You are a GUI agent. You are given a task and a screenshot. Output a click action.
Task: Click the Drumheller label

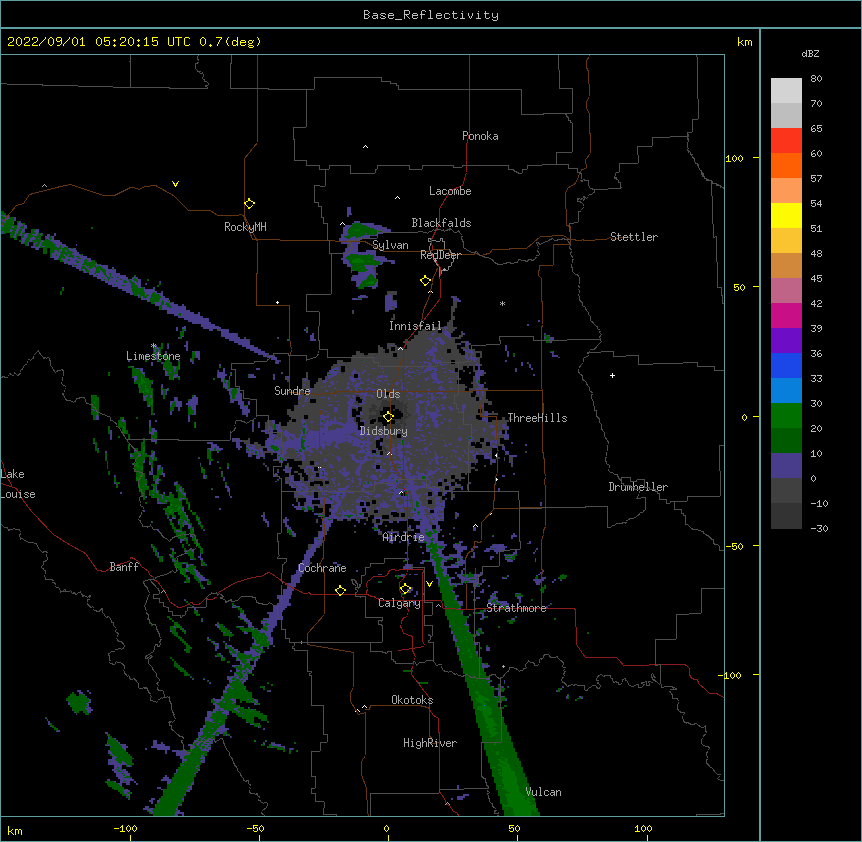click(638, 487)
